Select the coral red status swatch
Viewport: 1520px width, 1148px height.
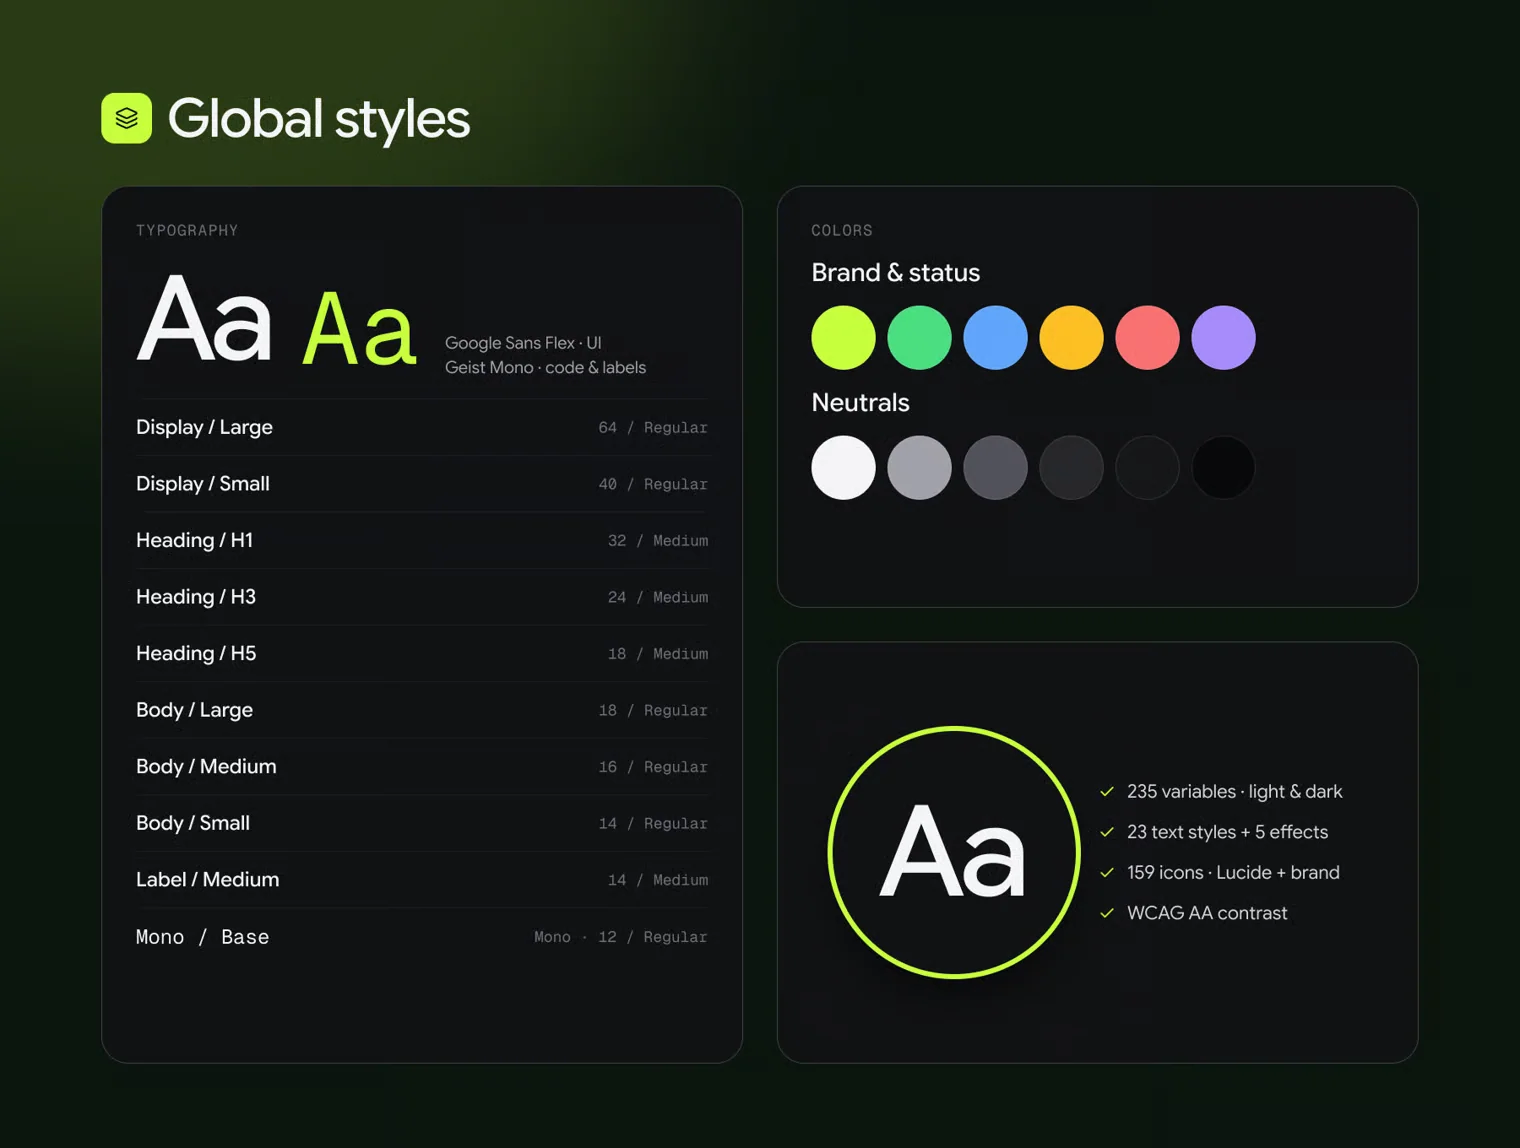[1147, 338]
